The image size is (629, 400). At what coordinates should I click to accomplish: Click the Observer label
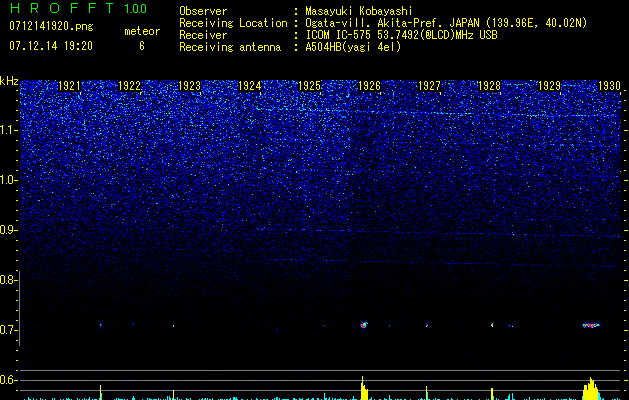(203, 11)
